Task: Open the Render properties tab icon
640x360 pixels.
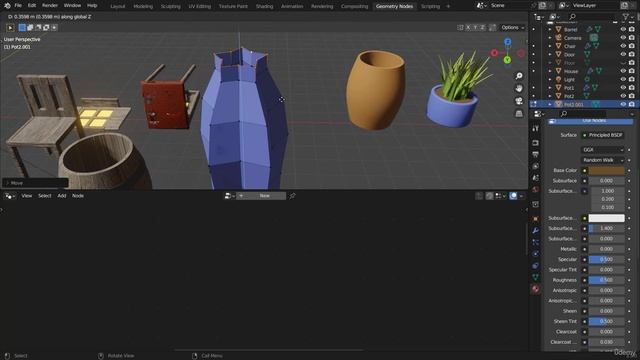Action: (x=536, y=143)
